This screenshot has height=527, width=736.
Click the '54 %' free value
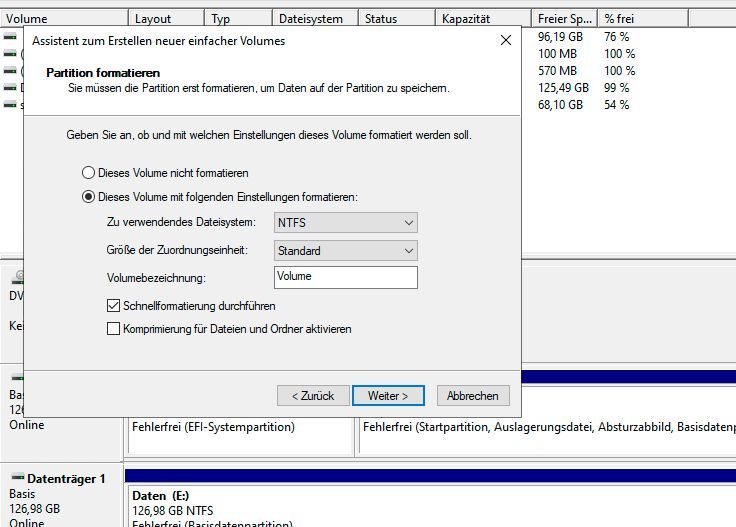616,105
